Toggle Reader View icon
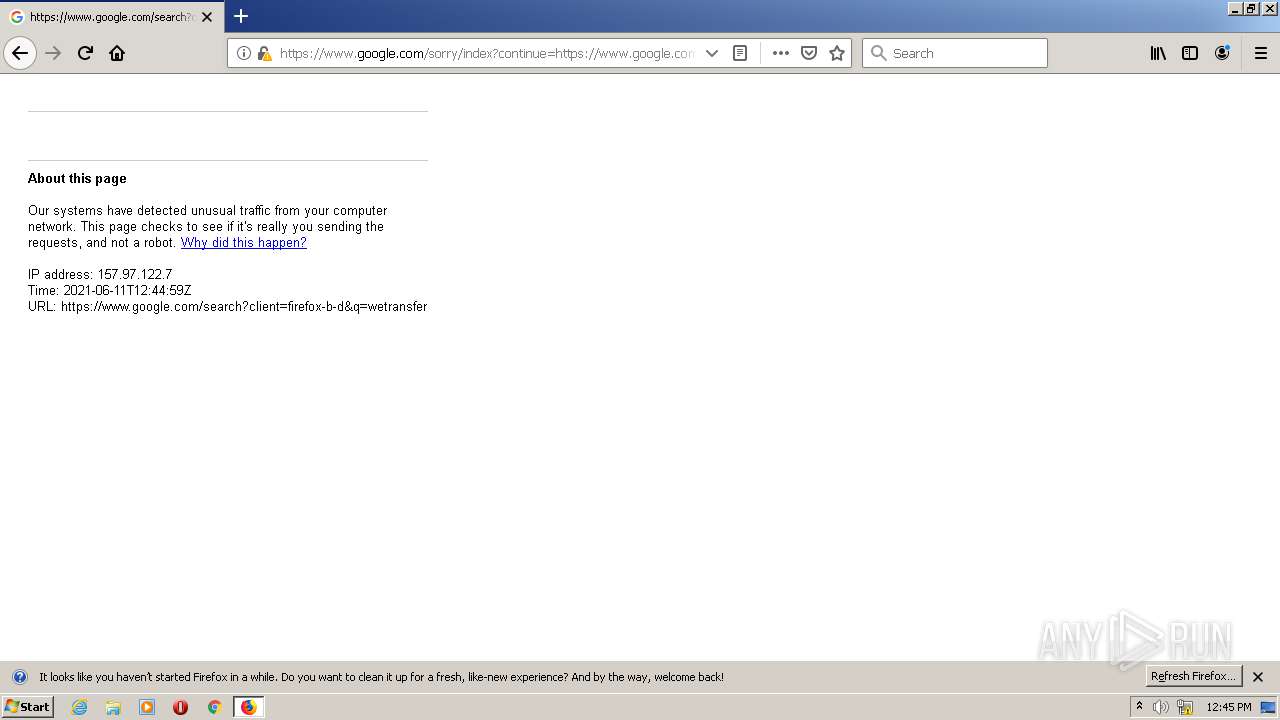Viewport: 1280px width, 720px height. [x=740, y=53]
